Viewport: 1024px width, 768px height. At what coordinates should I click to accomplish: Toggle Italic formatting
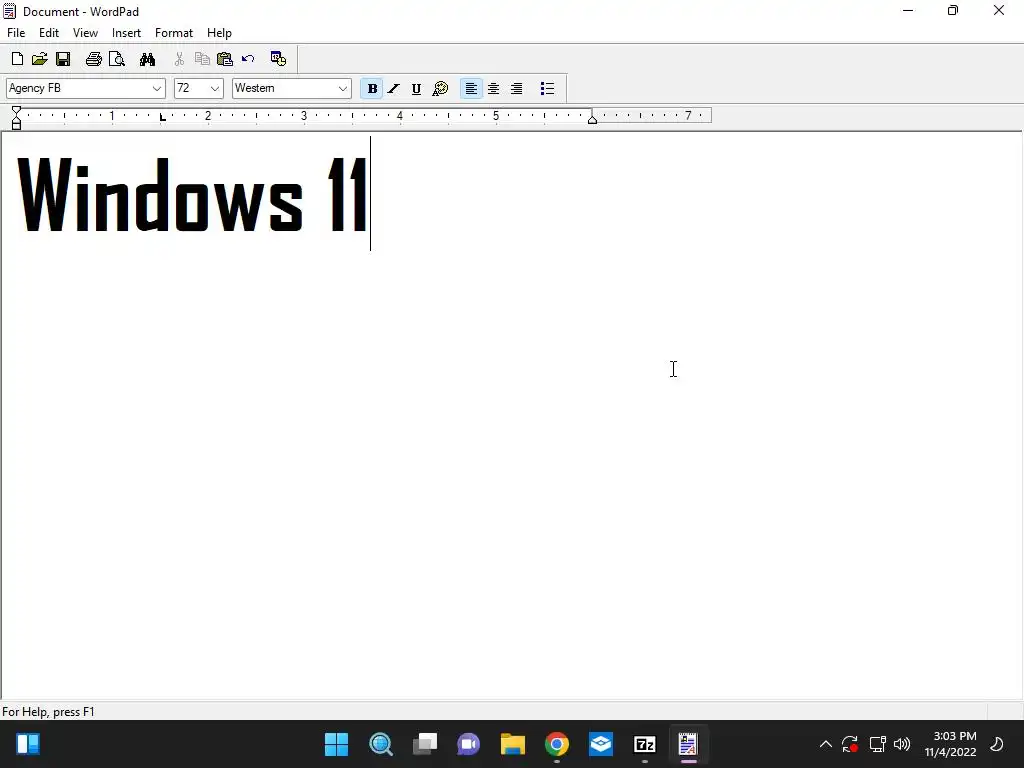click(x=394, y=89)
